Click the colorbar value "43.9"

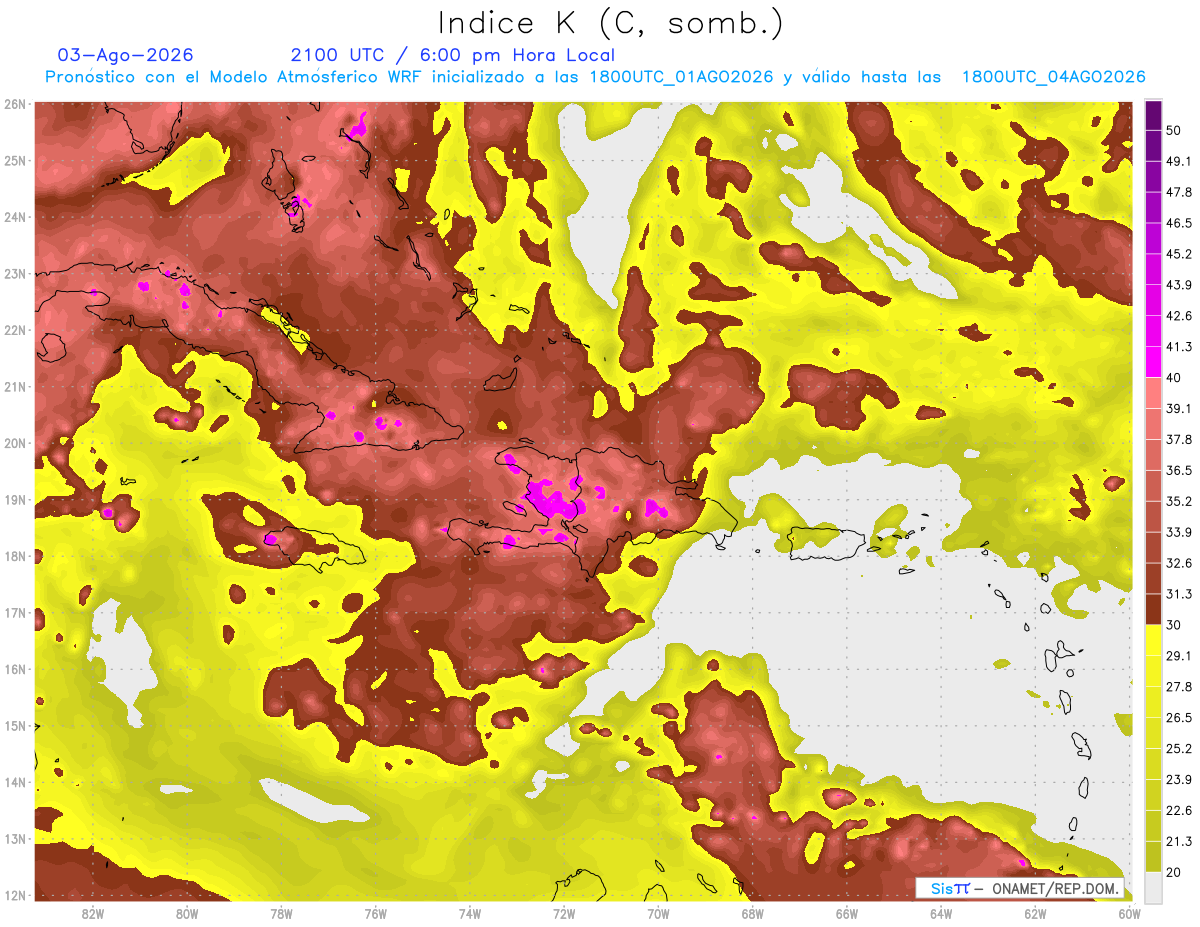1179,285
